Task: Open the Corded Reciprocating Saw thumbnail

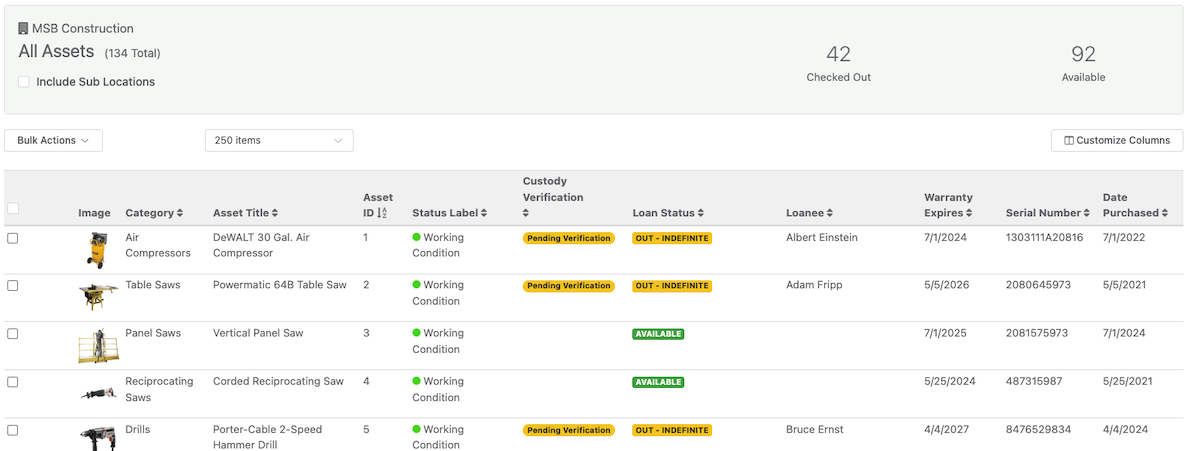Action: point(99,393)
